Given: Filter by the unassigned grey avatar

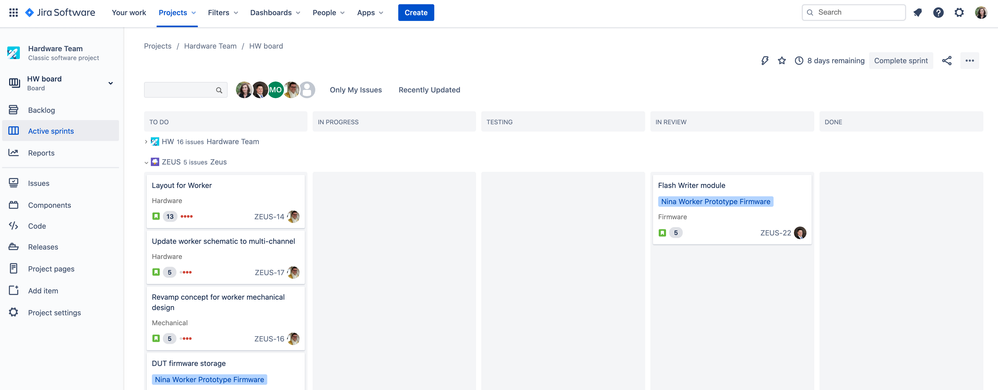Looking at the screenshot, I should (x=307, y=90).
